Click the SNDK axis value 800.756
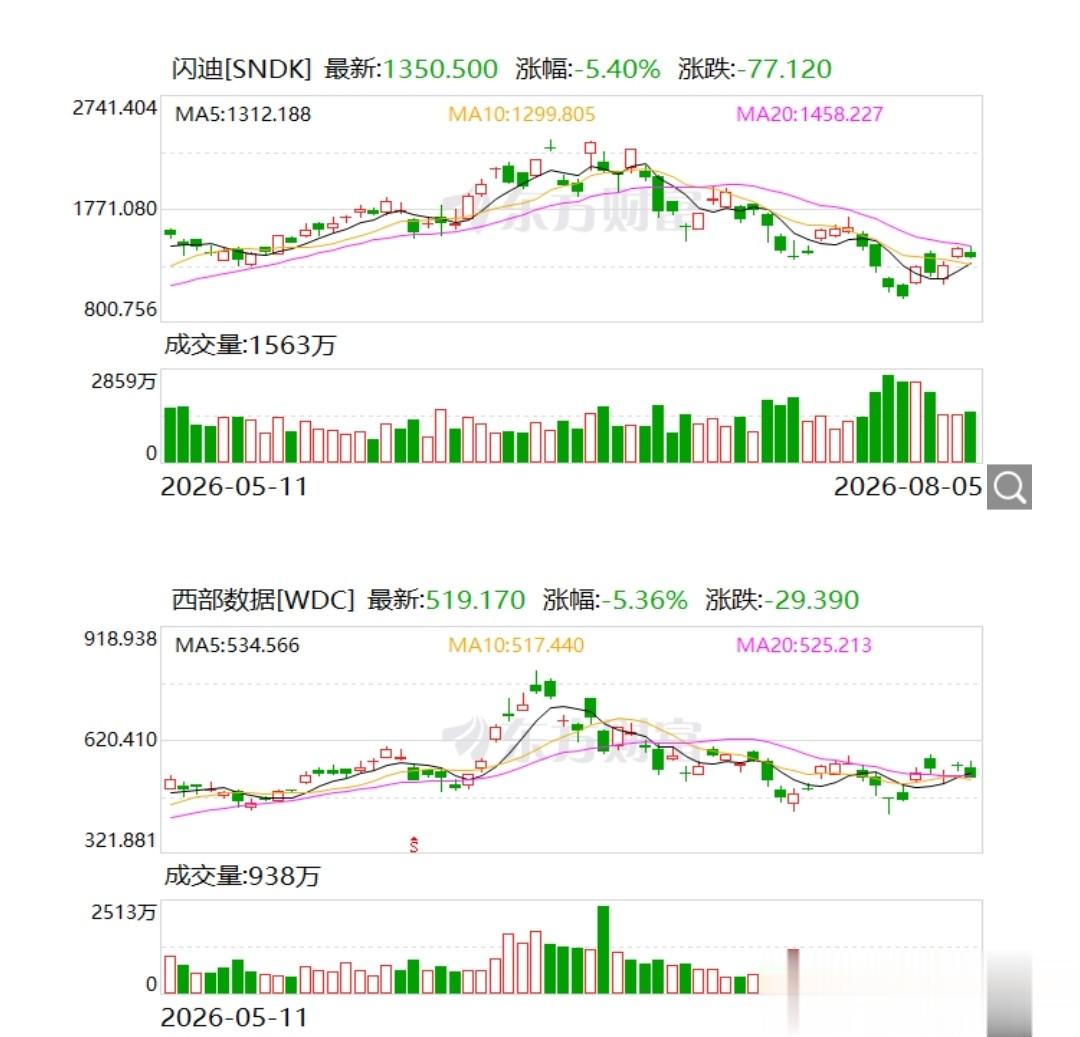The height and width of the screenshot is (1037, 1080). [x=120, y=308]
